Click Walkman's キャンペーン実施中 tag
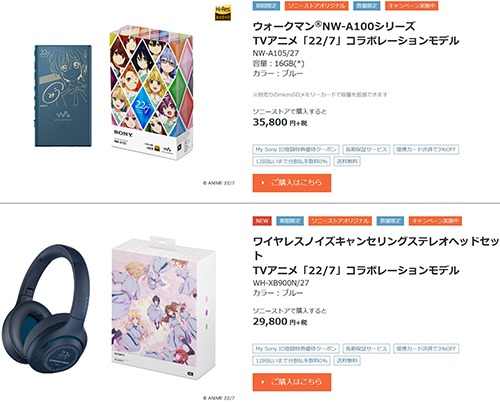The image size is (500, 403). [x=412, y=6]
